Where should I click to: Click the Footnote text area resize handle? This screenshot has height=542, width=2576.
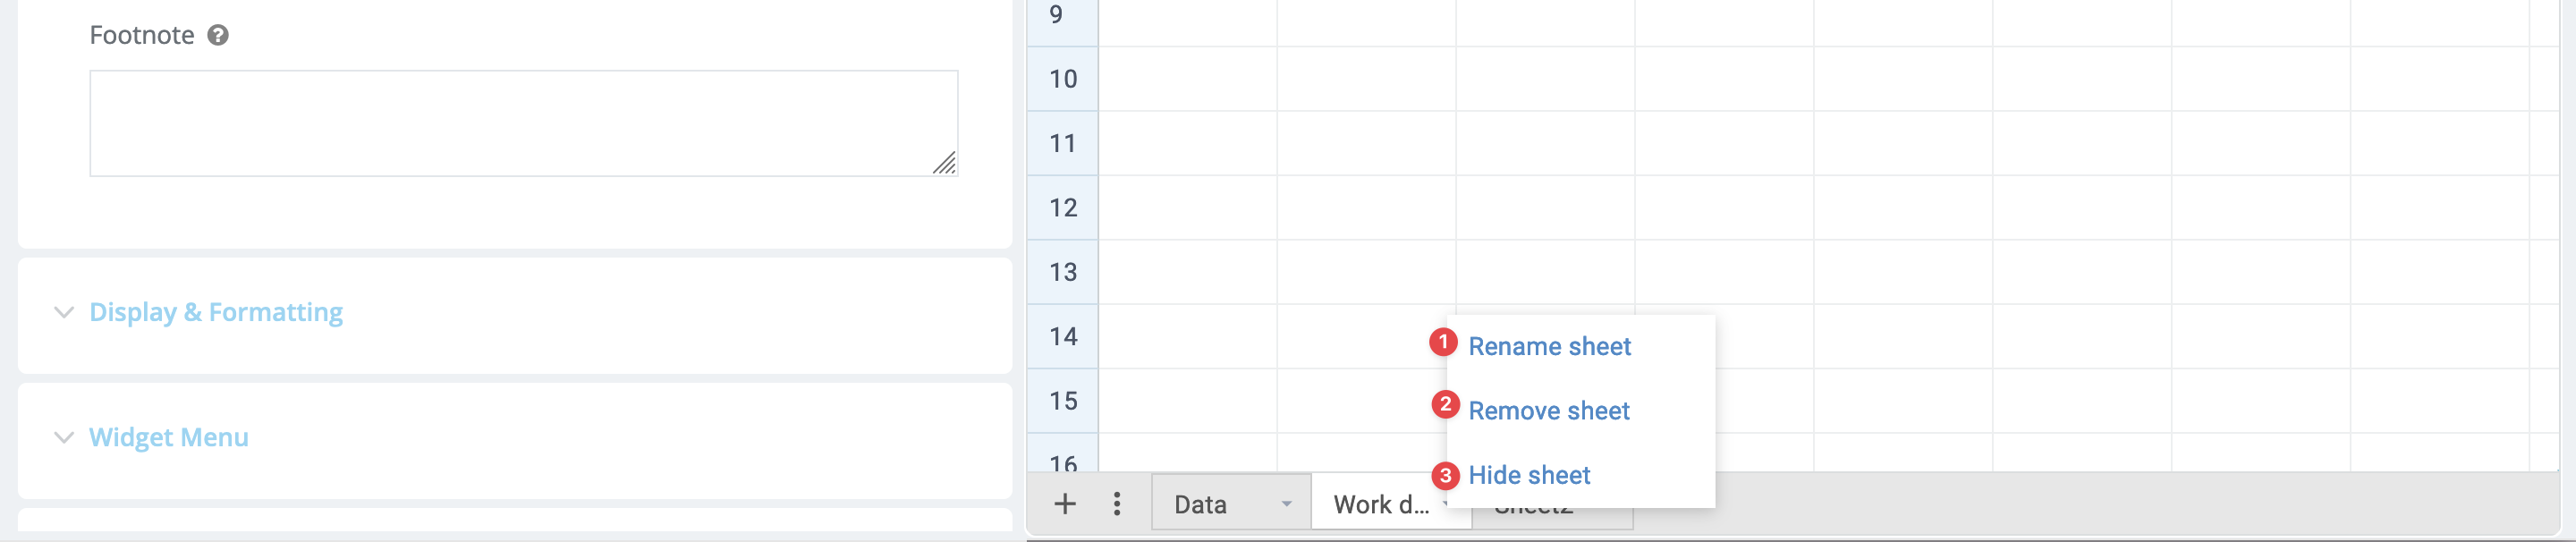point(945,163)
